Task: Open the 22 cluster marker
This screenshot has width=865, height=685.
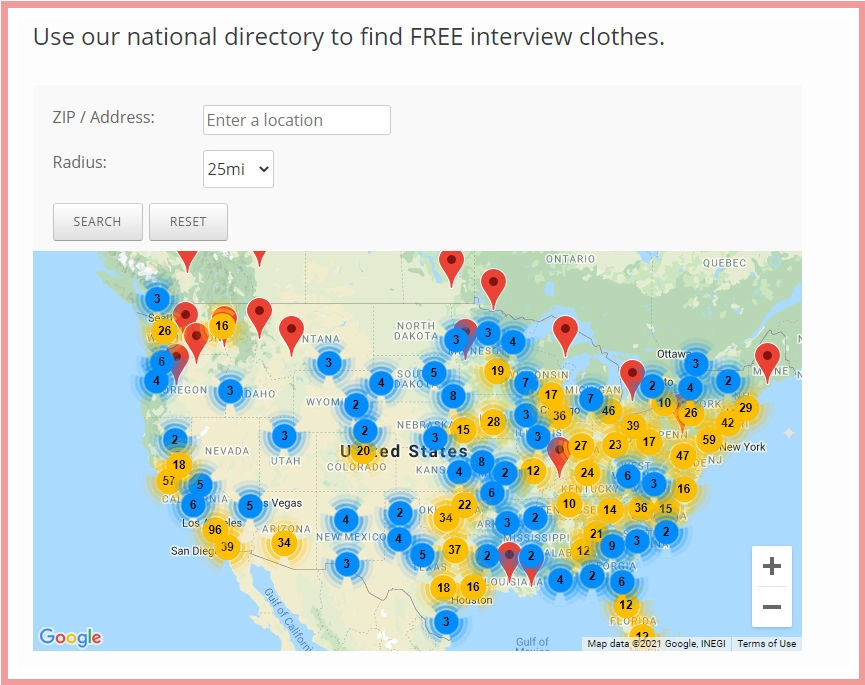Action: (x=464, y=504)
